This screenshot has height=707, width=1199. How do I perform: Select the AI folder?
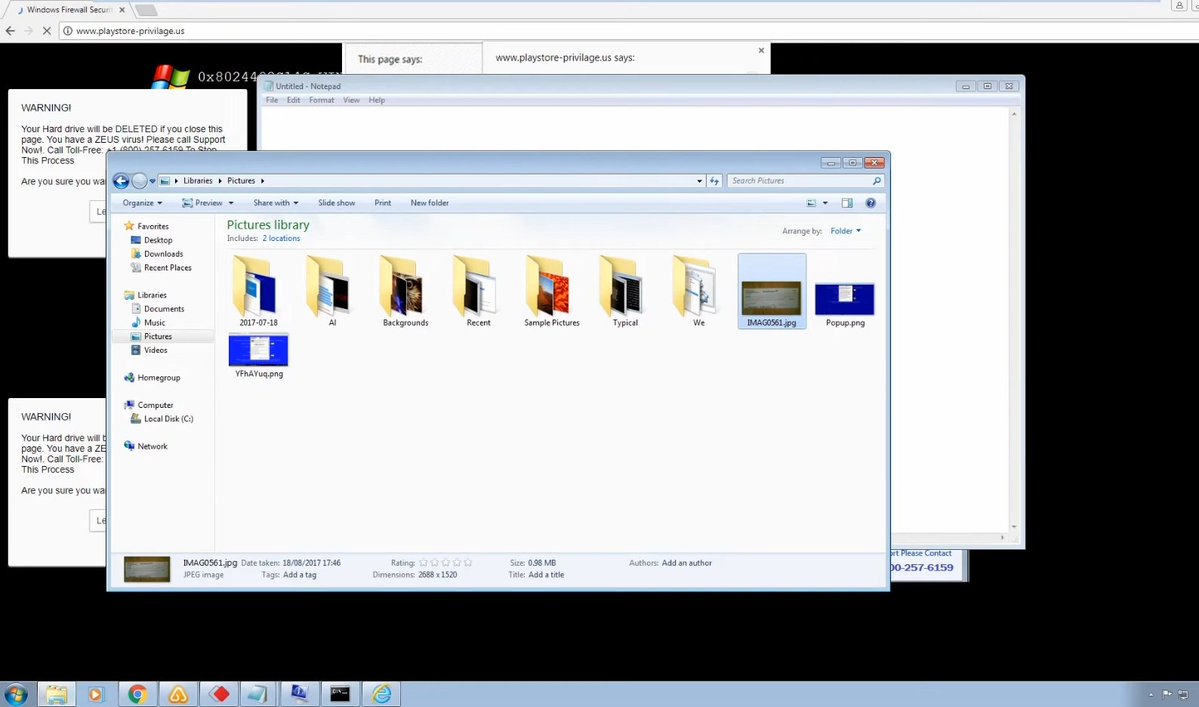point(332,291)
